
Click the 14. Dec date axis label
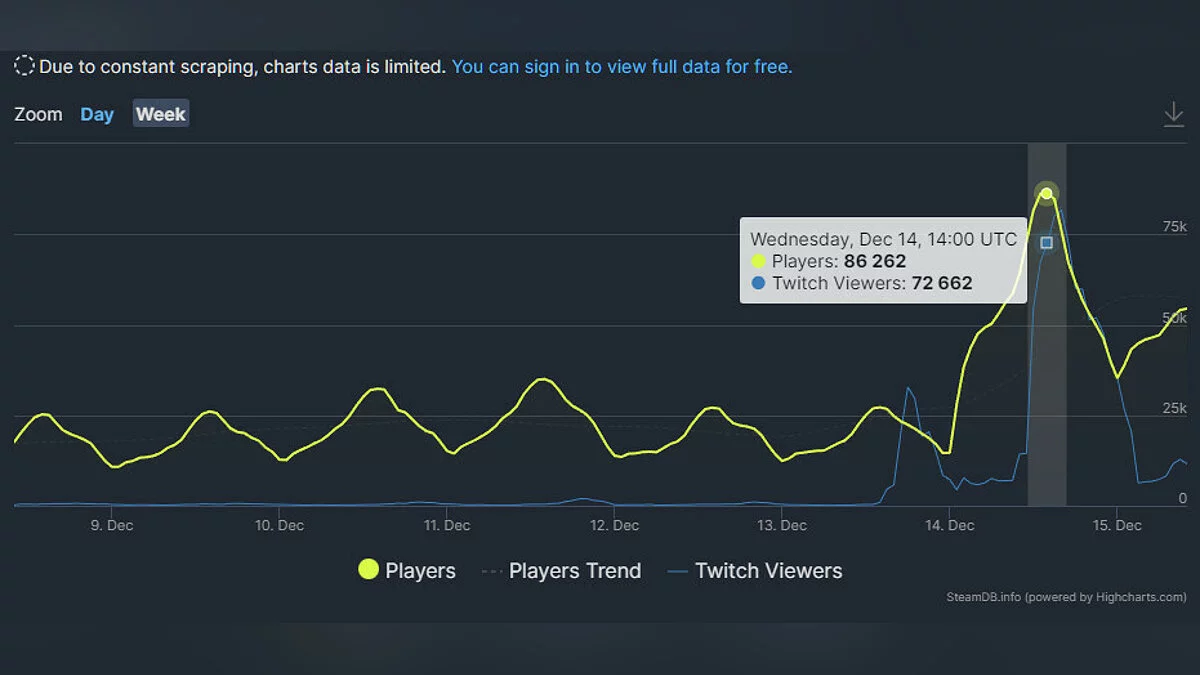[949, 525]
